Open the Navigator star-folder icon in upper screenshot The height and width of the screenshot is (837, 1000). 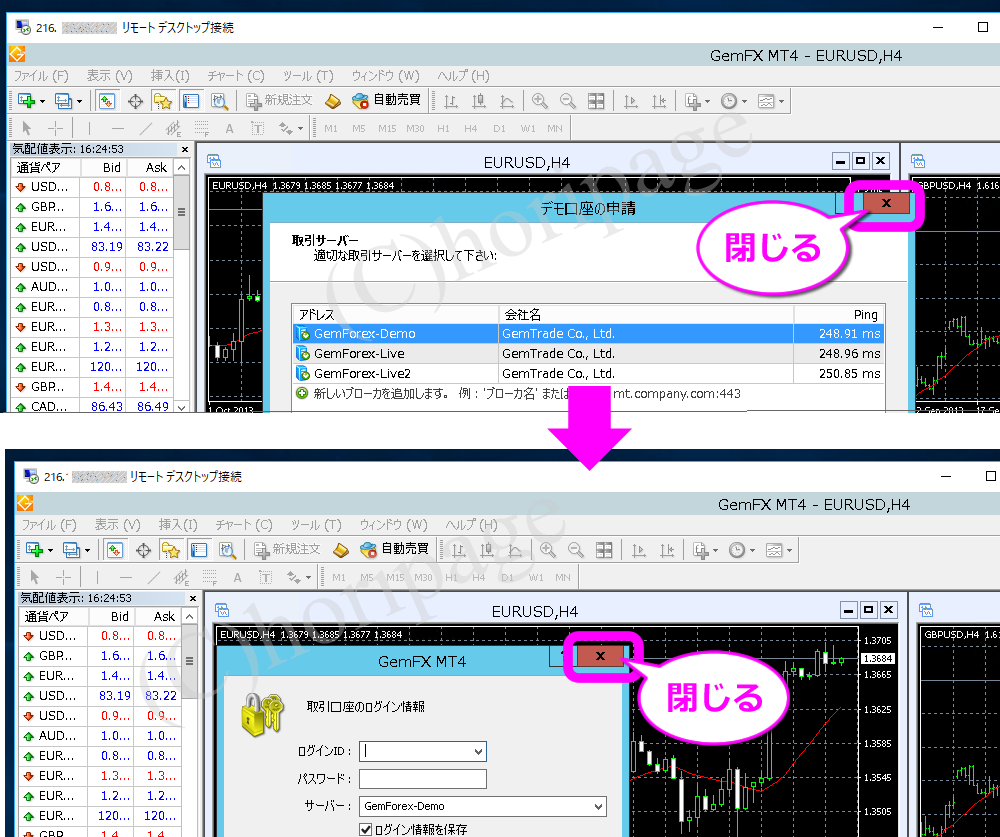(163, 101)
